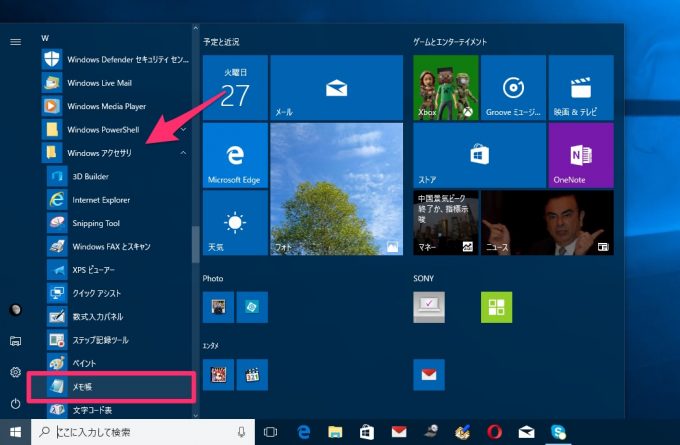Open 数式入力パネル
Image resolution: width=680 pixels, height=445 pixels.
click(x=118, y=317)
